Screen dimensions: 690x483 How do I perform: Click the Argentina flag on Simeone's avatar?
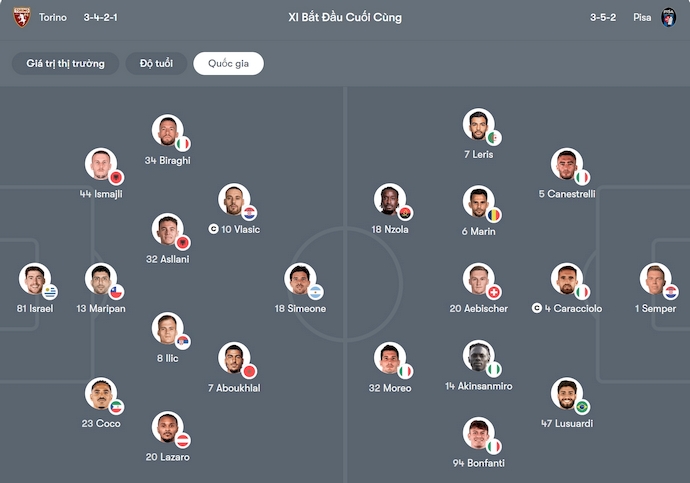(315, 292)
